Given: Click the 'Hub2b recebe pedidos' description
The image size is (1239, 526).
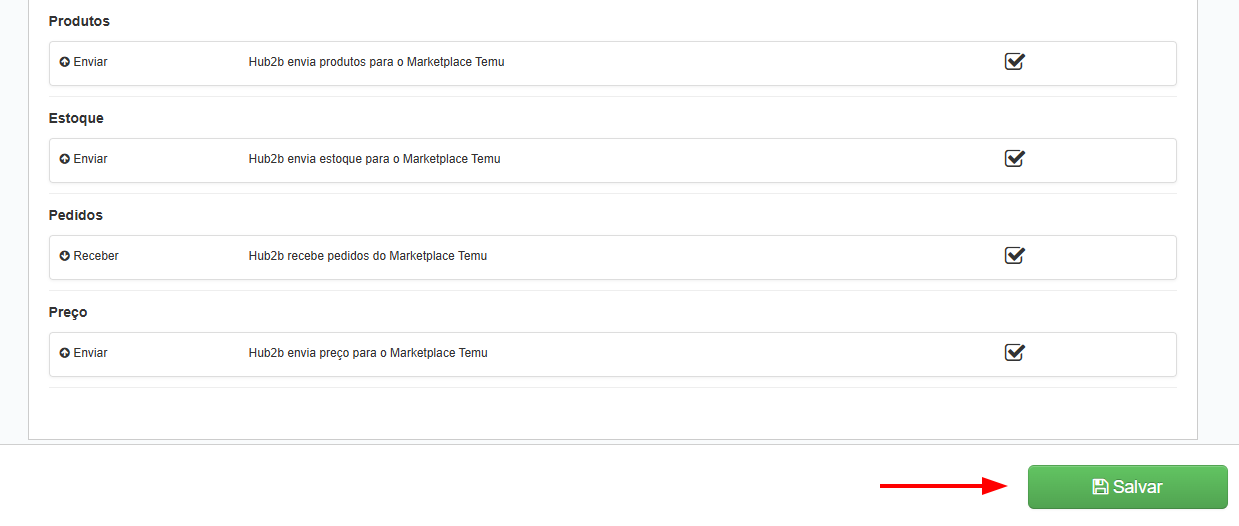Looking at the screenshot, I should [367, 256].
